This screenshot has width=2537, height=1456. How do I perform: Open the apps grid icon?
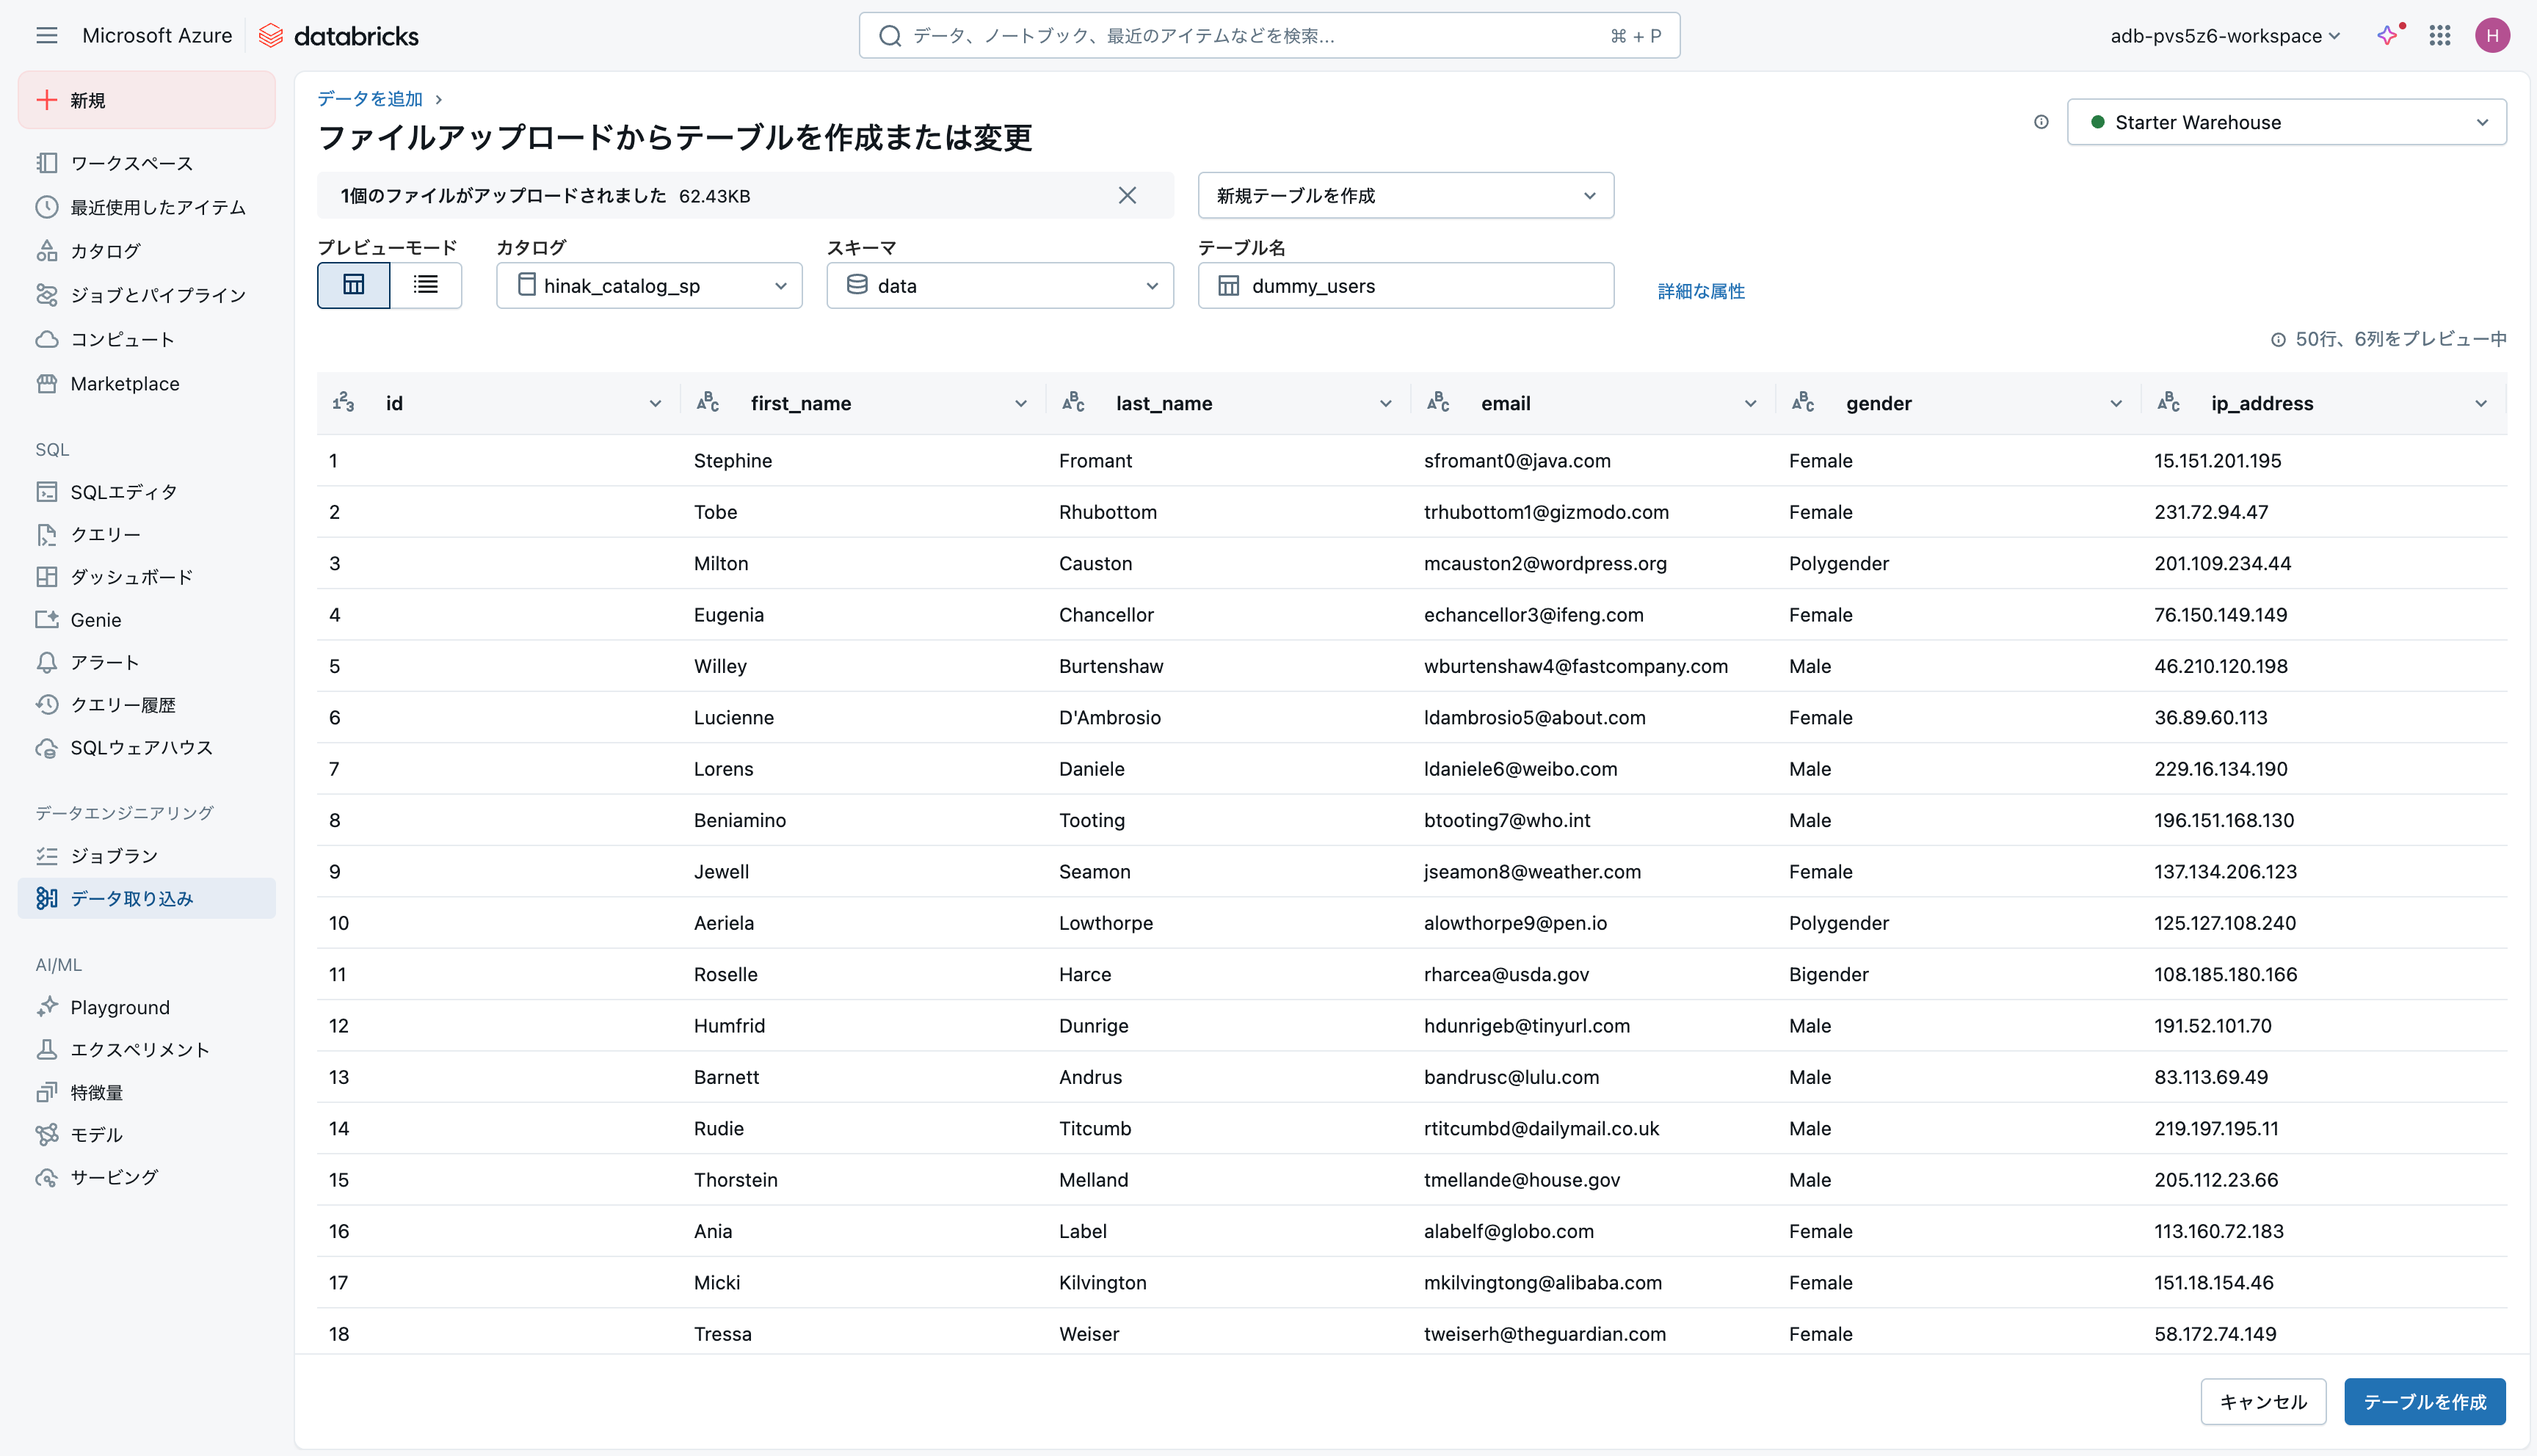pos(2439,36)
